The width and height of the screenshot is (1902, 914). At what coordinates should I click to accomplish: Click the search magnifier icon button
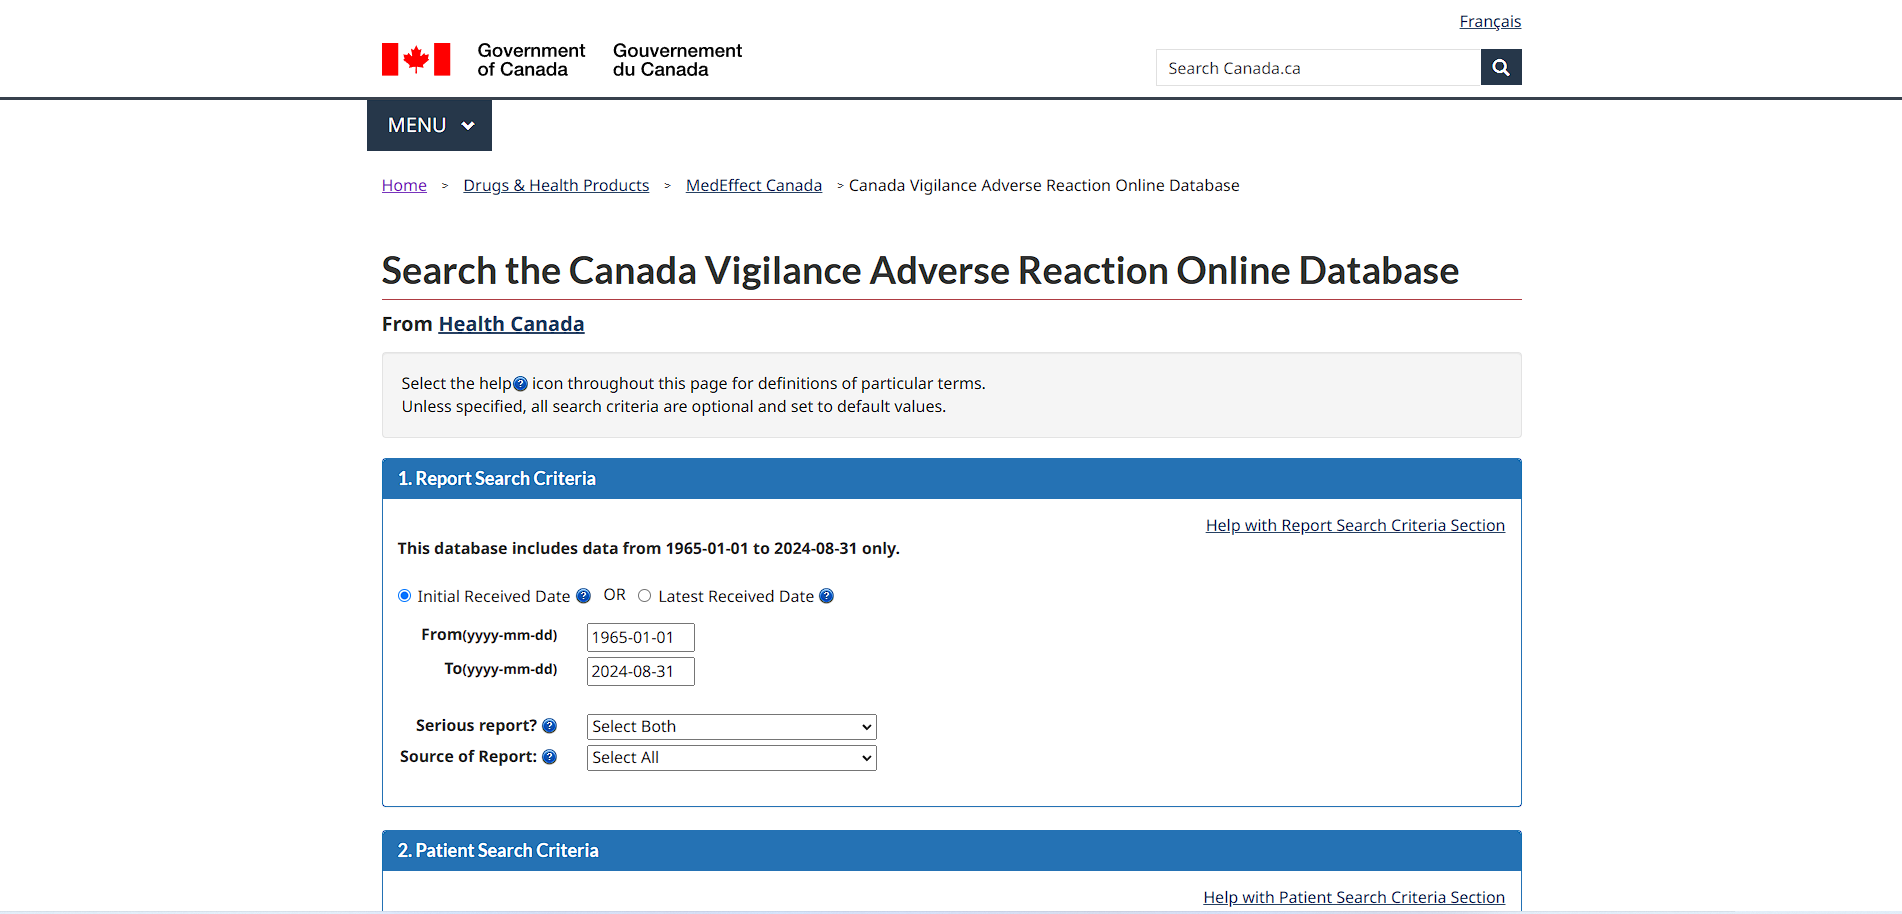(1500, 68)
